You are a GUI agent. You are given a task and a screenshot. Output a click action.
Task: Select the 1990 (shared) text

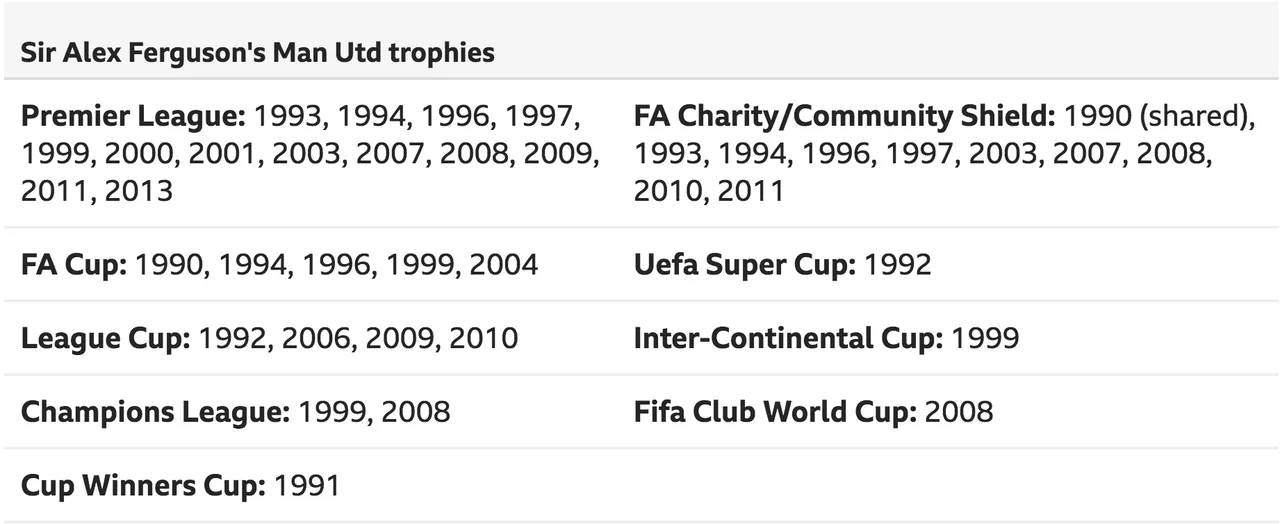(x=1160, y=116)
